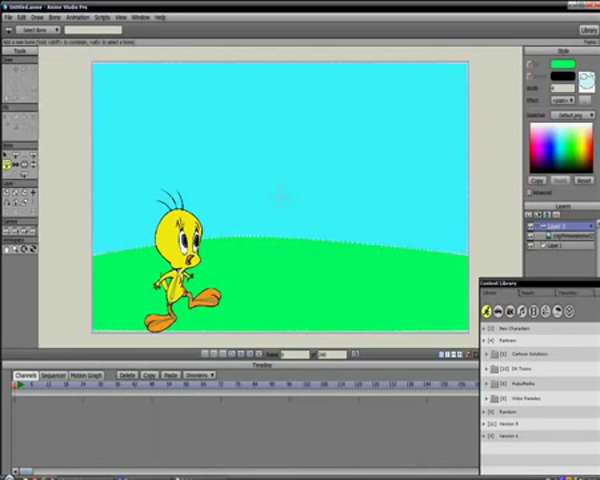This screenshot has width=600, height=480.
Task: Click the seventh category icon in Content Library
Action: pos(558,311)
